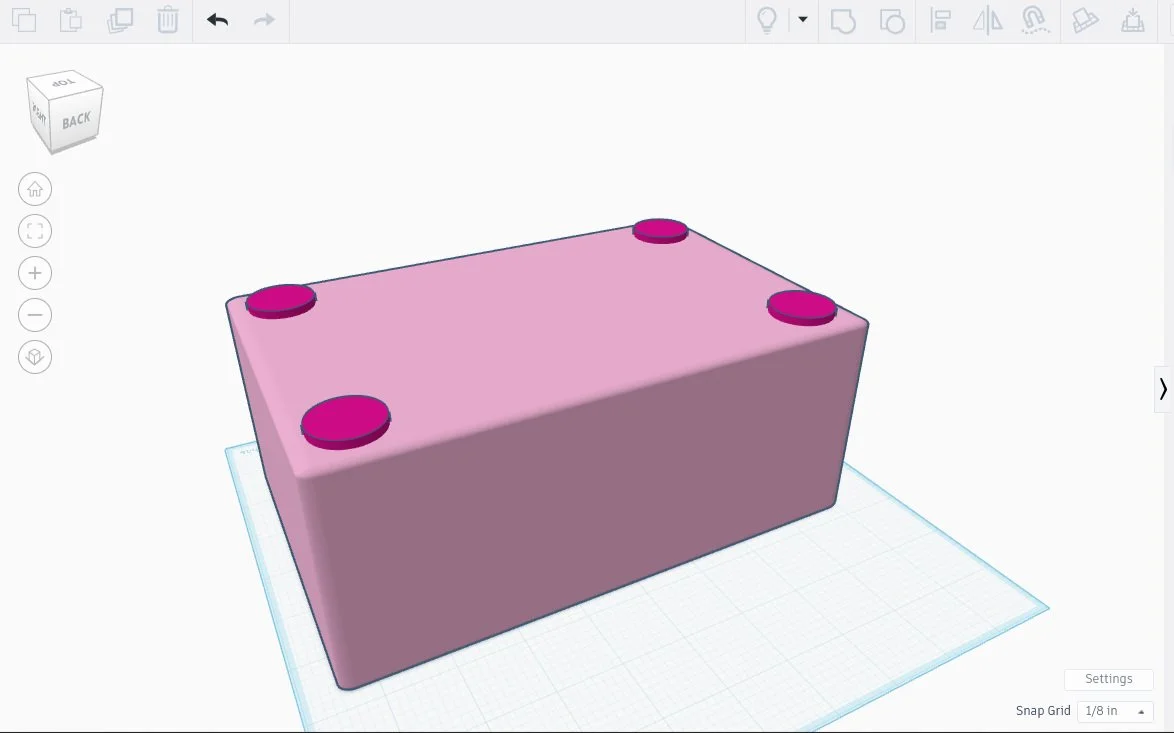Select the magenta disc at far corner
The width and height of the screenshot is (1174, 733).
tap(660, 231)
